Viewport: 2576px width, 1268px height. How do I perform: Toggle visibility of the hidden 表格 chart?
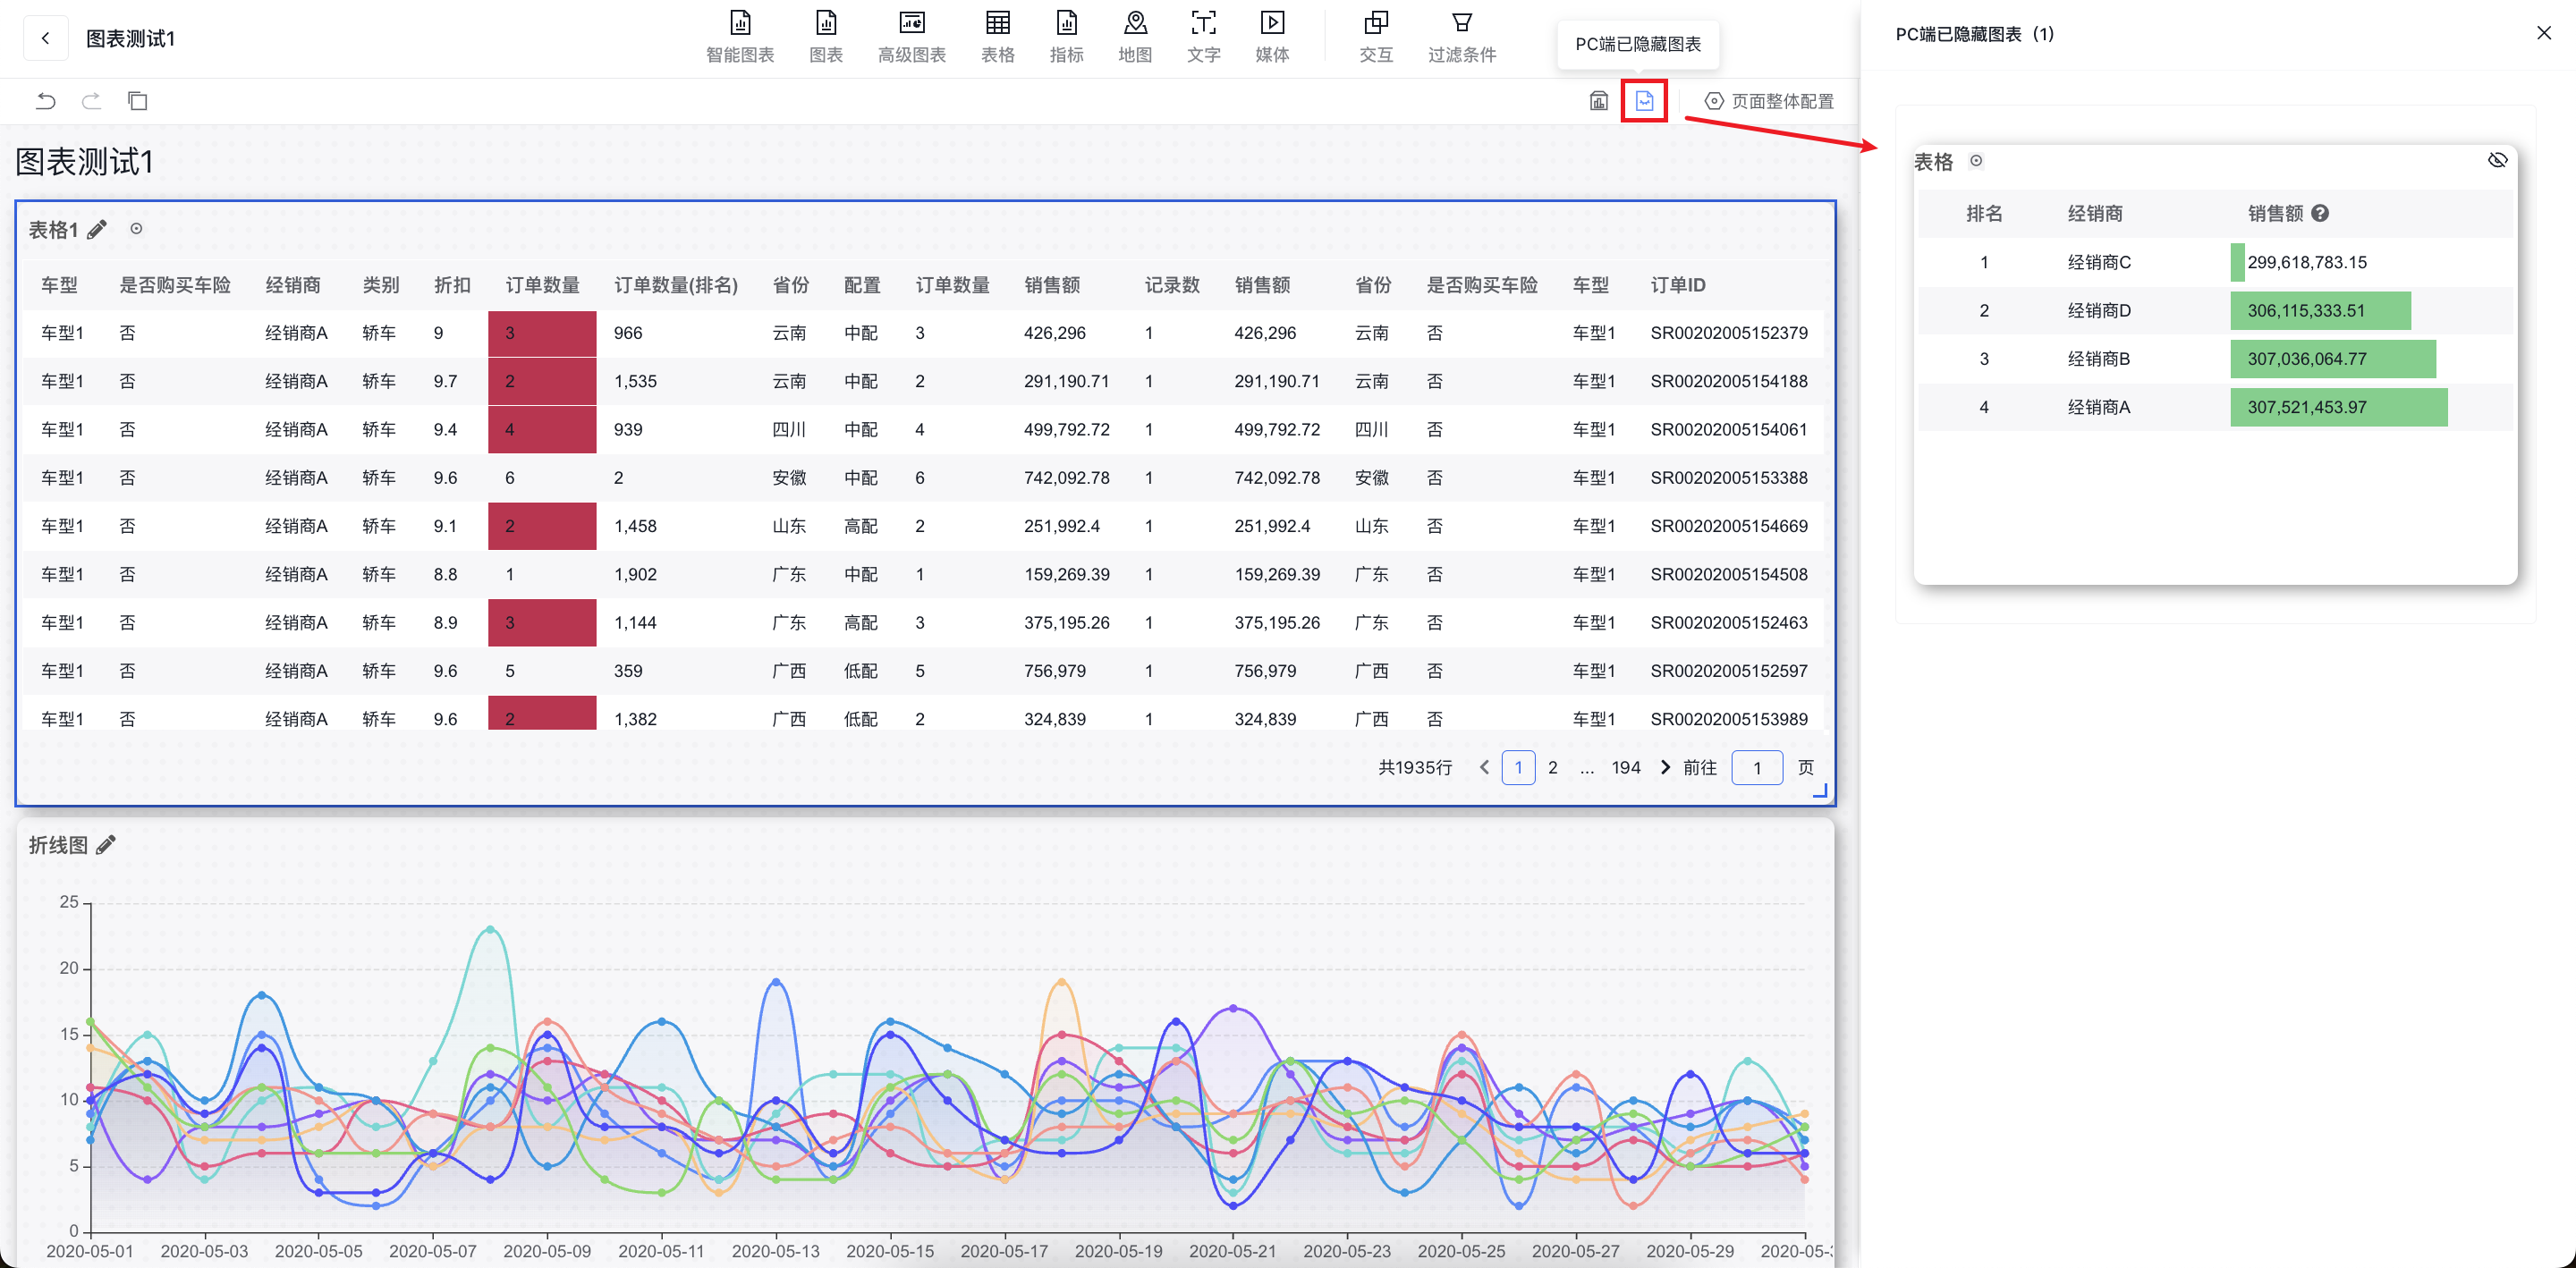2497,160
